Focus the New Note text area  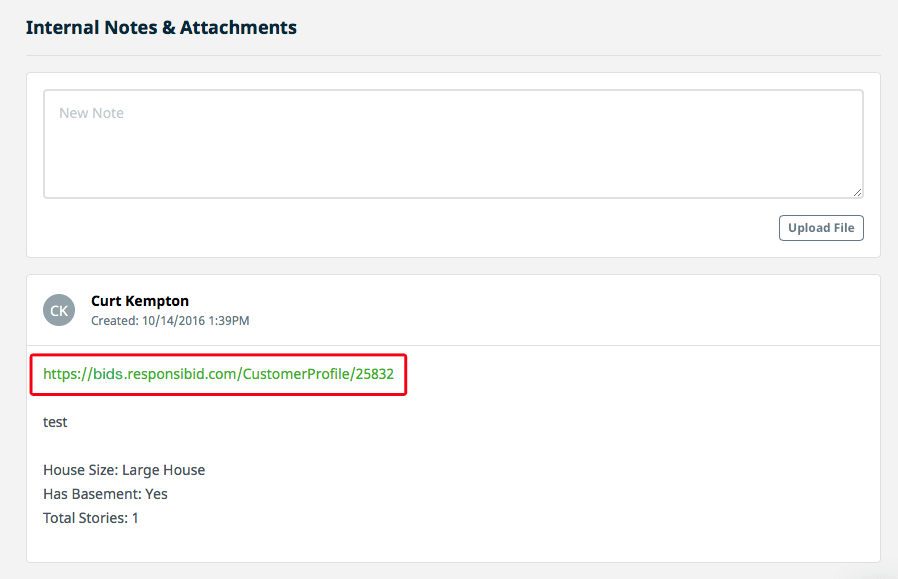453,144
